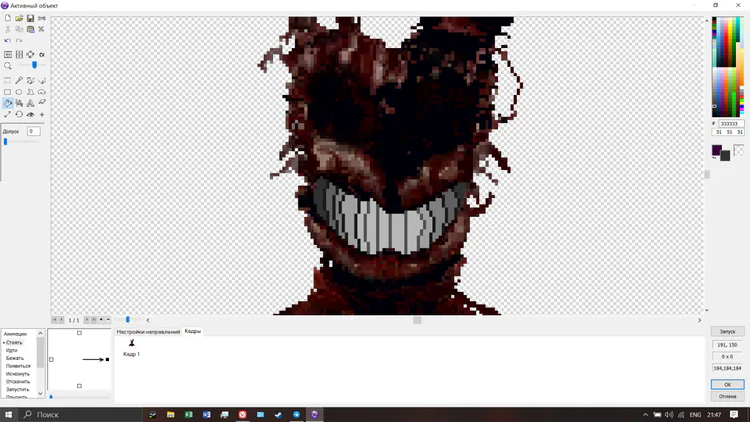Select the Ellipse shape tool
The height and width of the screenshot is (422, 750).
(x=19, y=92)
